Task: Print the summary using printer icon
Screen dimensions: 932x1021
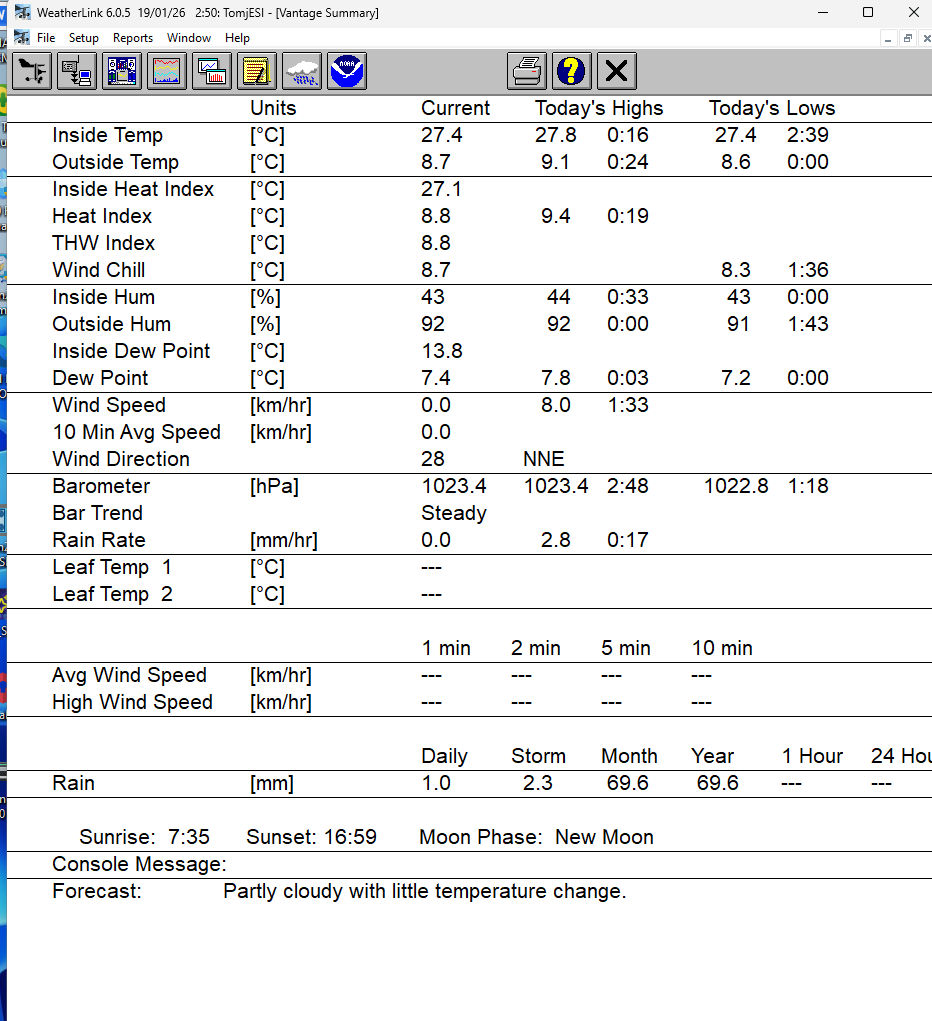Action: click(527, 72)
